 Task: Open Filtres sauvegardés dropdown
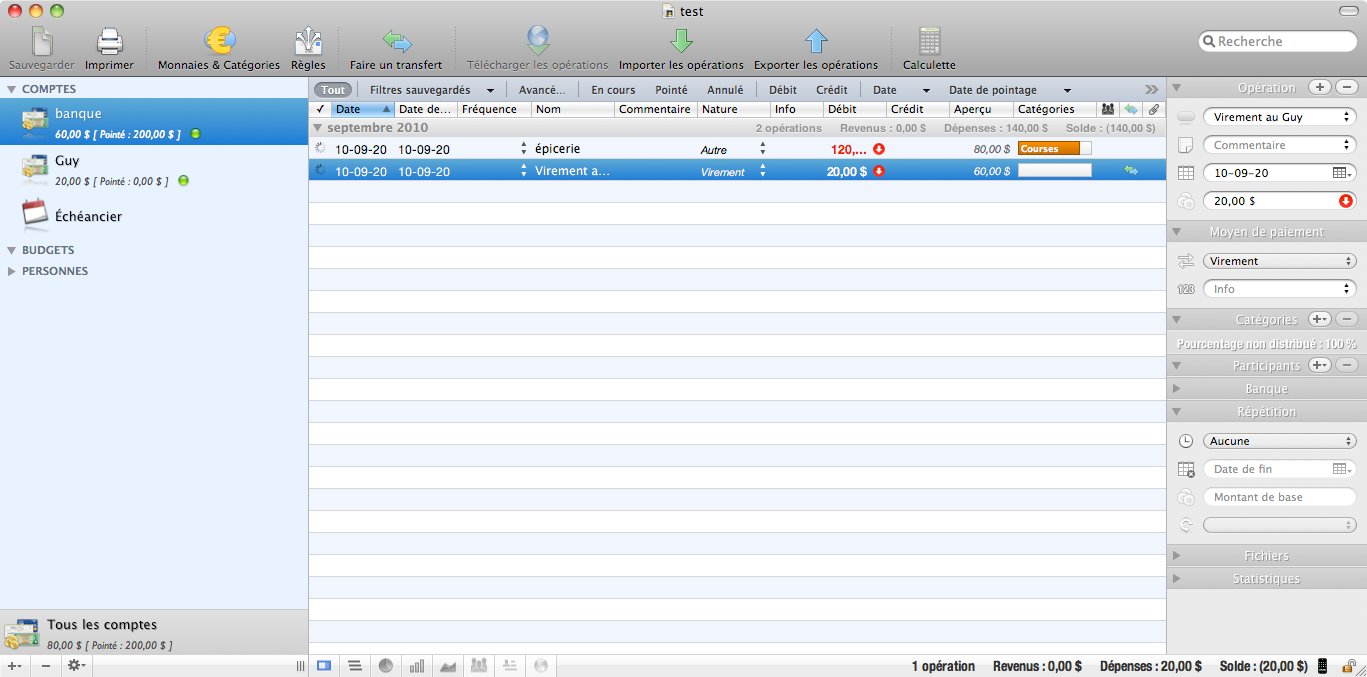pos(431,90)
